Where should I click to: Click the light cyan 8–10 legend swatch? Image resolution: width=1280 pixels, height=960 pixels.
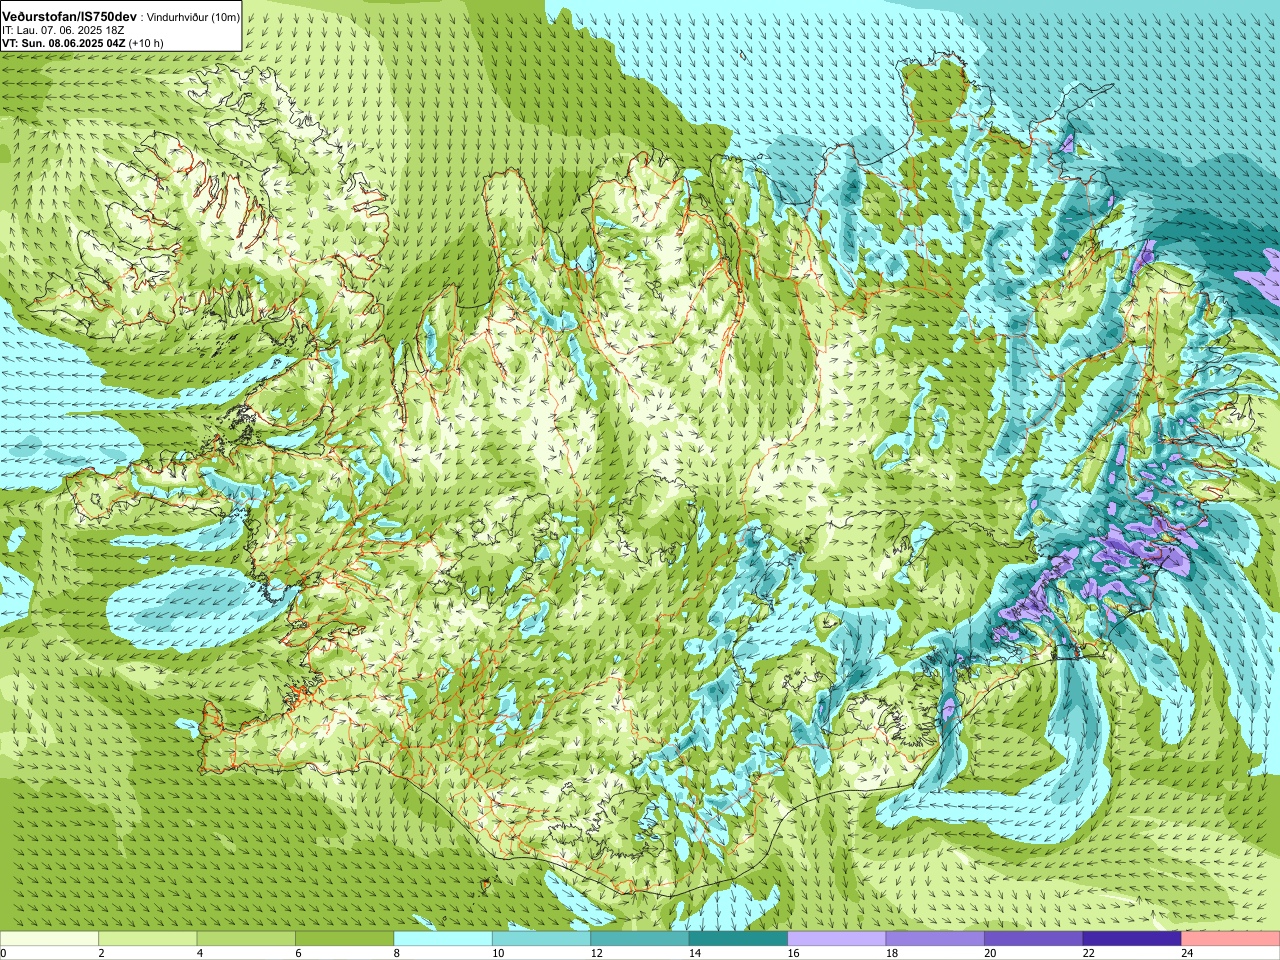443,939
